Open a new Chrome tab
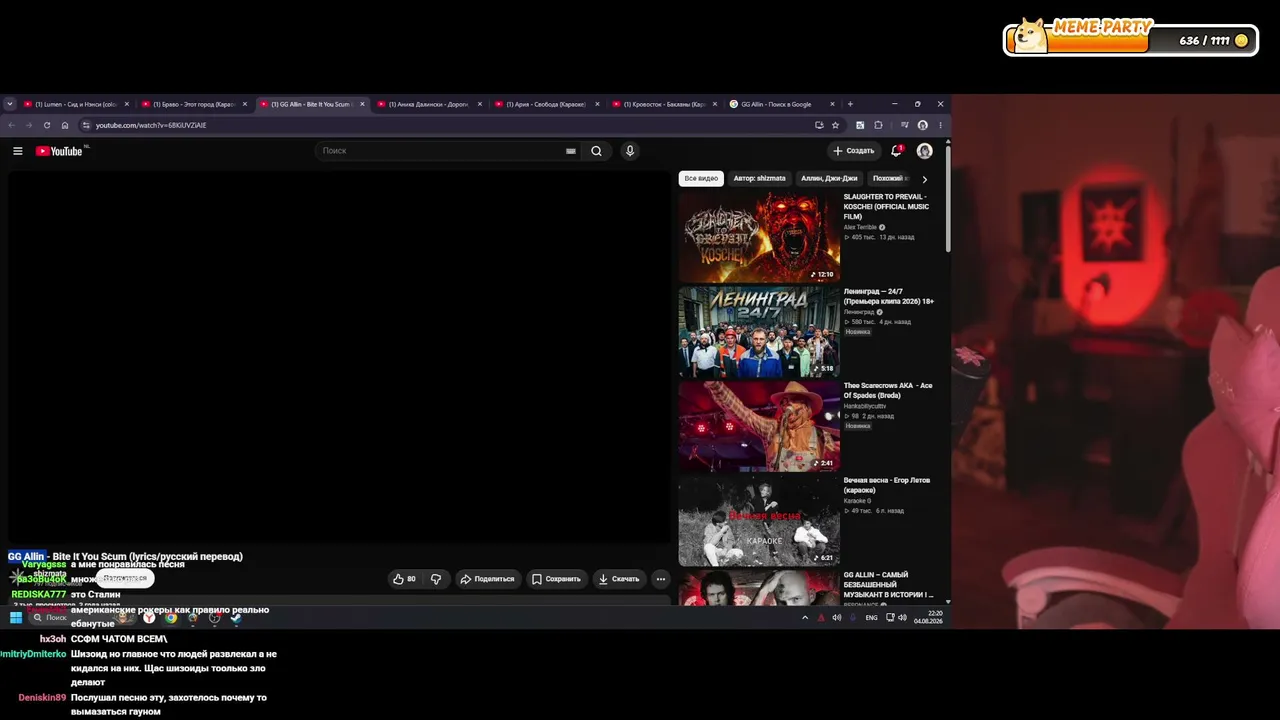Screen dimensions: 1280x720 coord(850,104)
